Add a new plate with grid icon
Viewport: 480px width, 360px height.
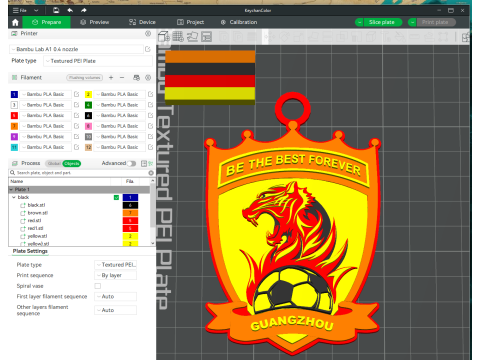click(178, 36)
